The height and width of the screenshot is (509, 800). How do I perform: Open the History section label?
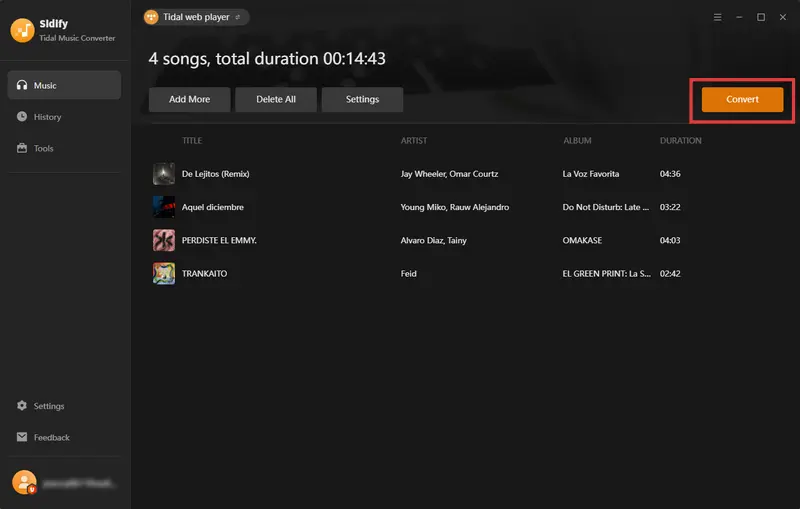click(x=47, y=117)
